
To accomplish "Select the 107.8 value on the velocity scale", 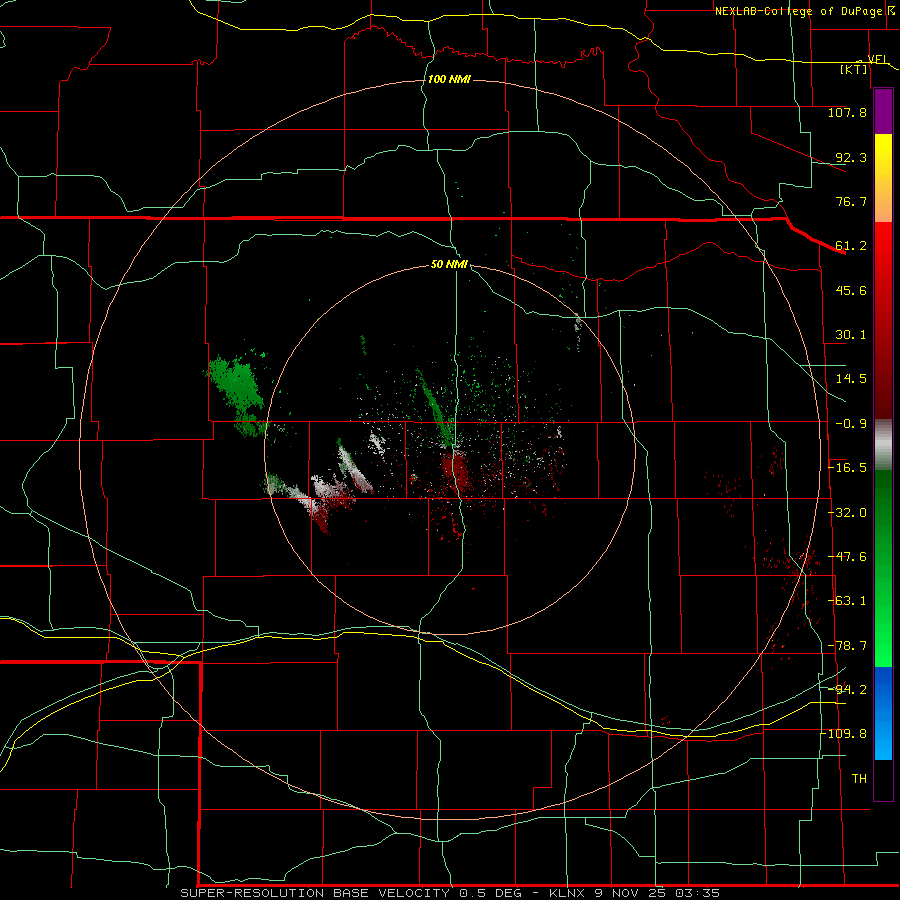I will click(x=847, y=112).
